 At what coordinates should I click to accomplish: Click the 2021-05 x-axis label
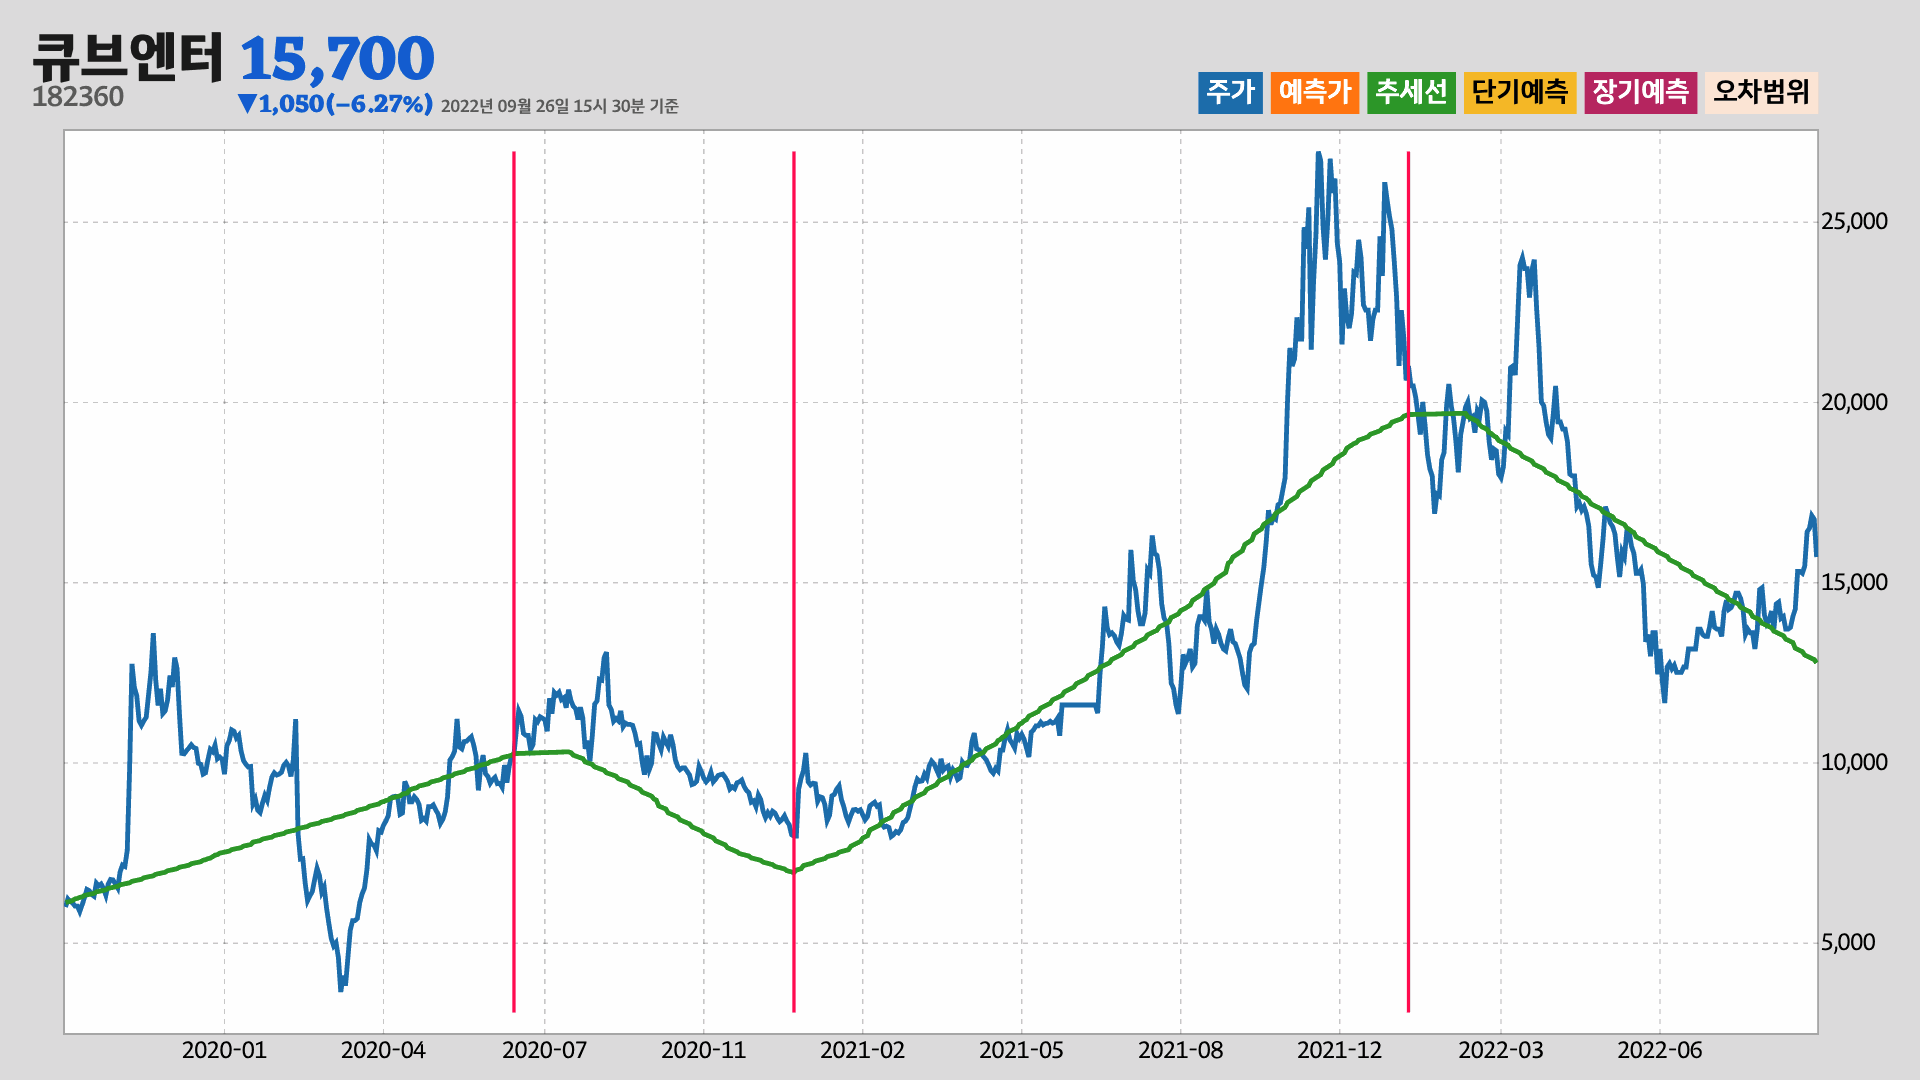coord(1021,1050)
